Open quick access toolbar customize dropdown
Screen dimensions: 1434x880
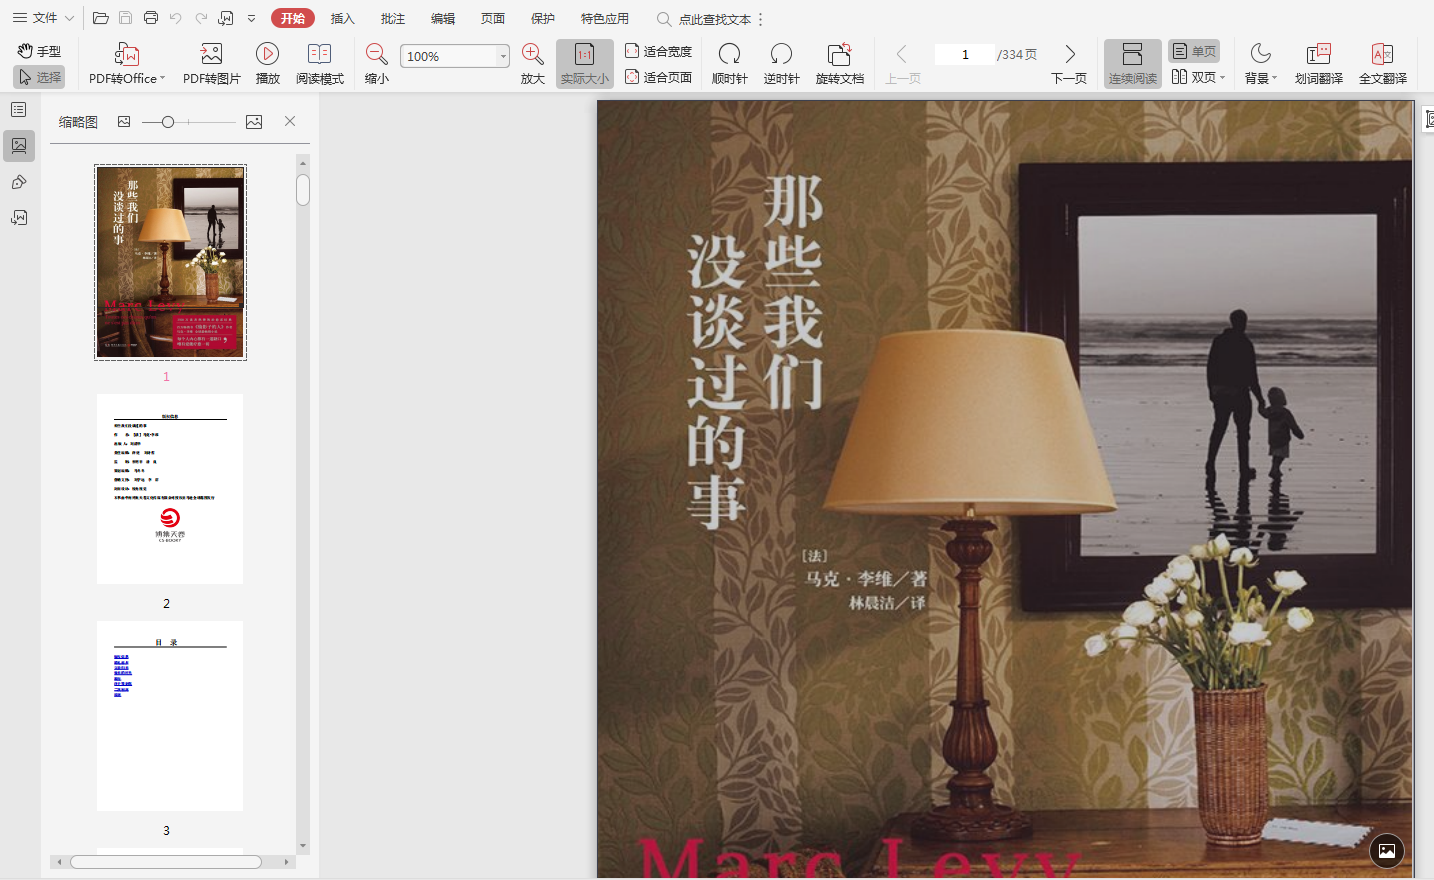(251, 18)
